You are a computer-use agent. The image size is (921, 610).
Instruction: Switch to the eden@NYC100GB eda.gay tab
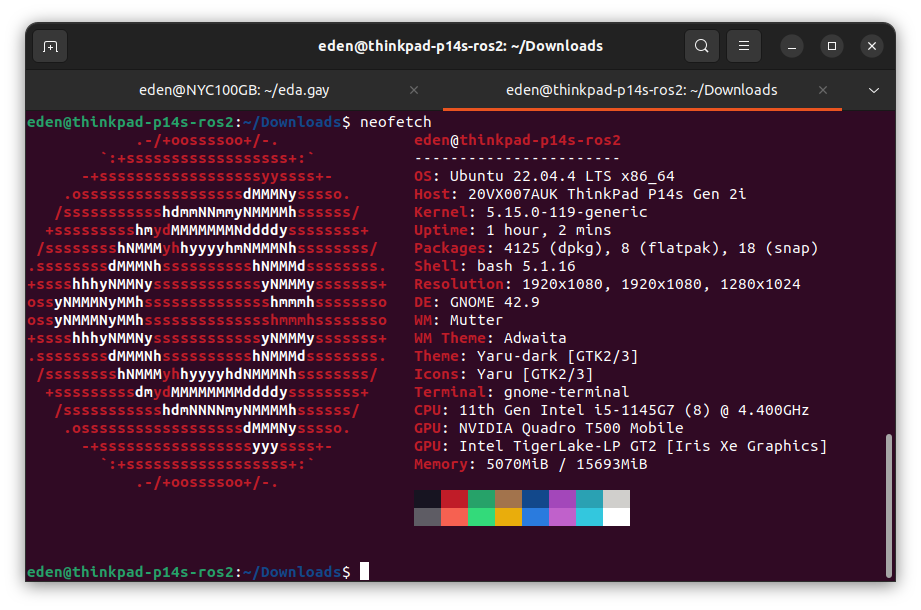click(x=234, y=90)
